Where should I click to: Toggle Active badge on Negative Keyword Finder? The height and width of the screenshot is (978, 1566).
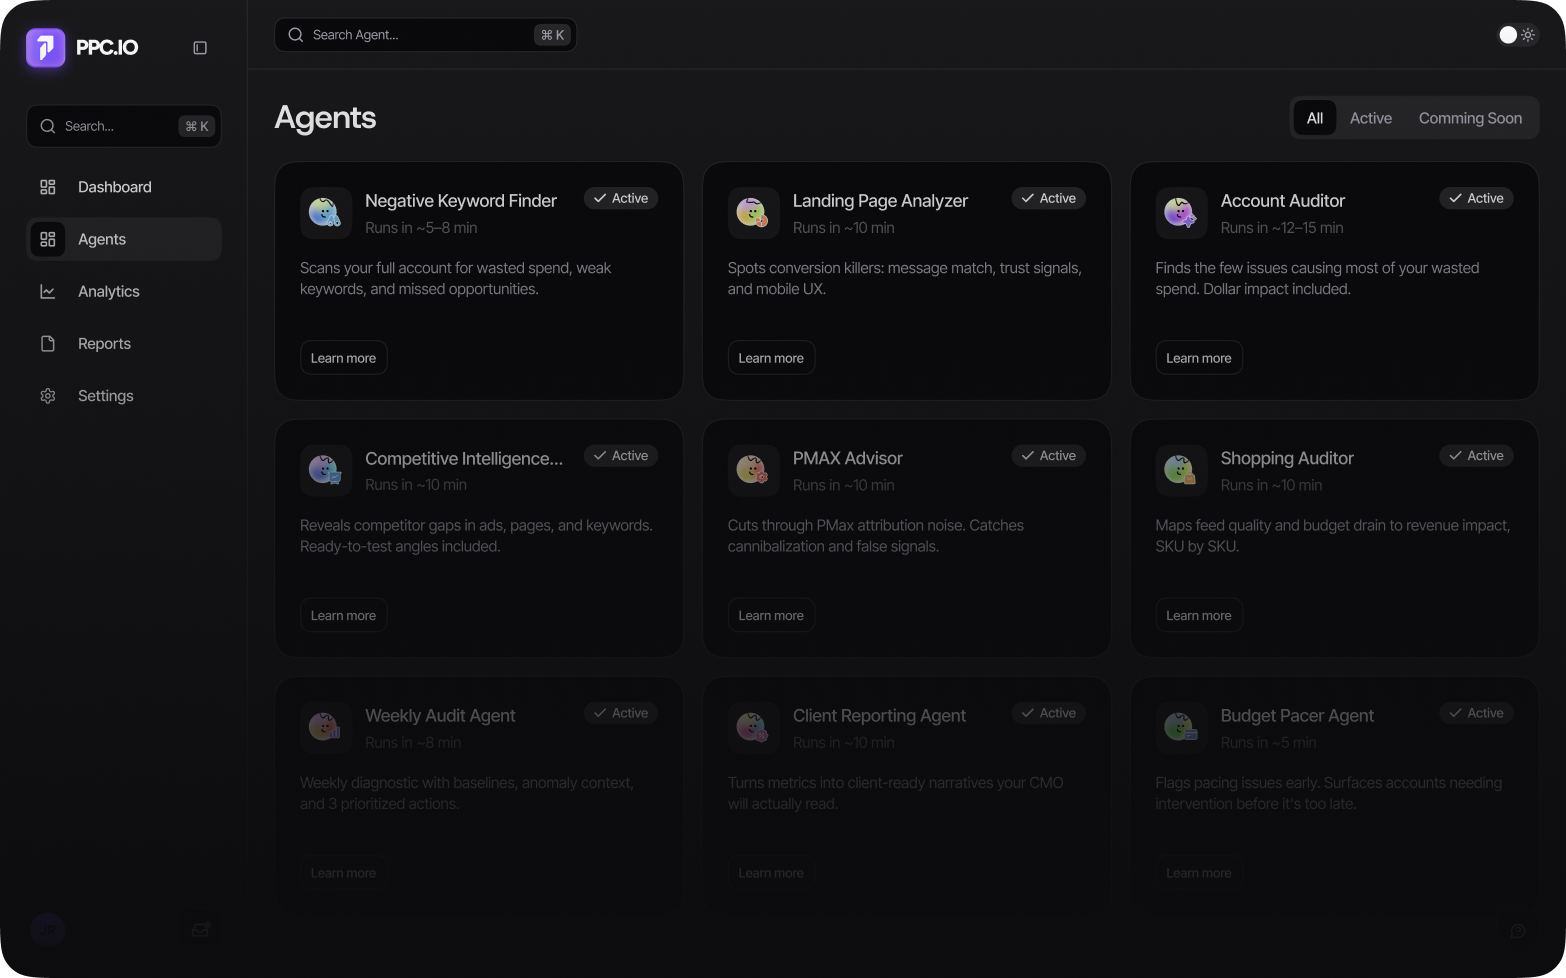[621, 198]
